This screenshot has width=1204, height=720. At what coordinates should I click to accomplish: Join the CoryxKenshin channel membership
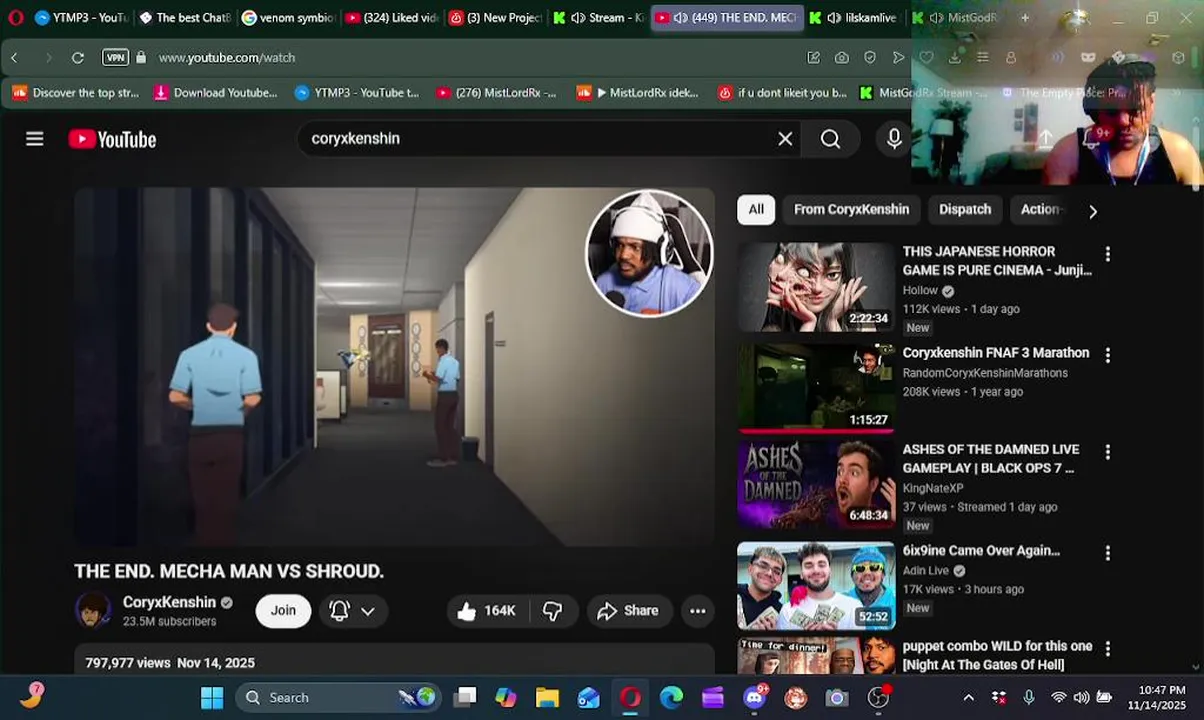click(x=283, y=611)
